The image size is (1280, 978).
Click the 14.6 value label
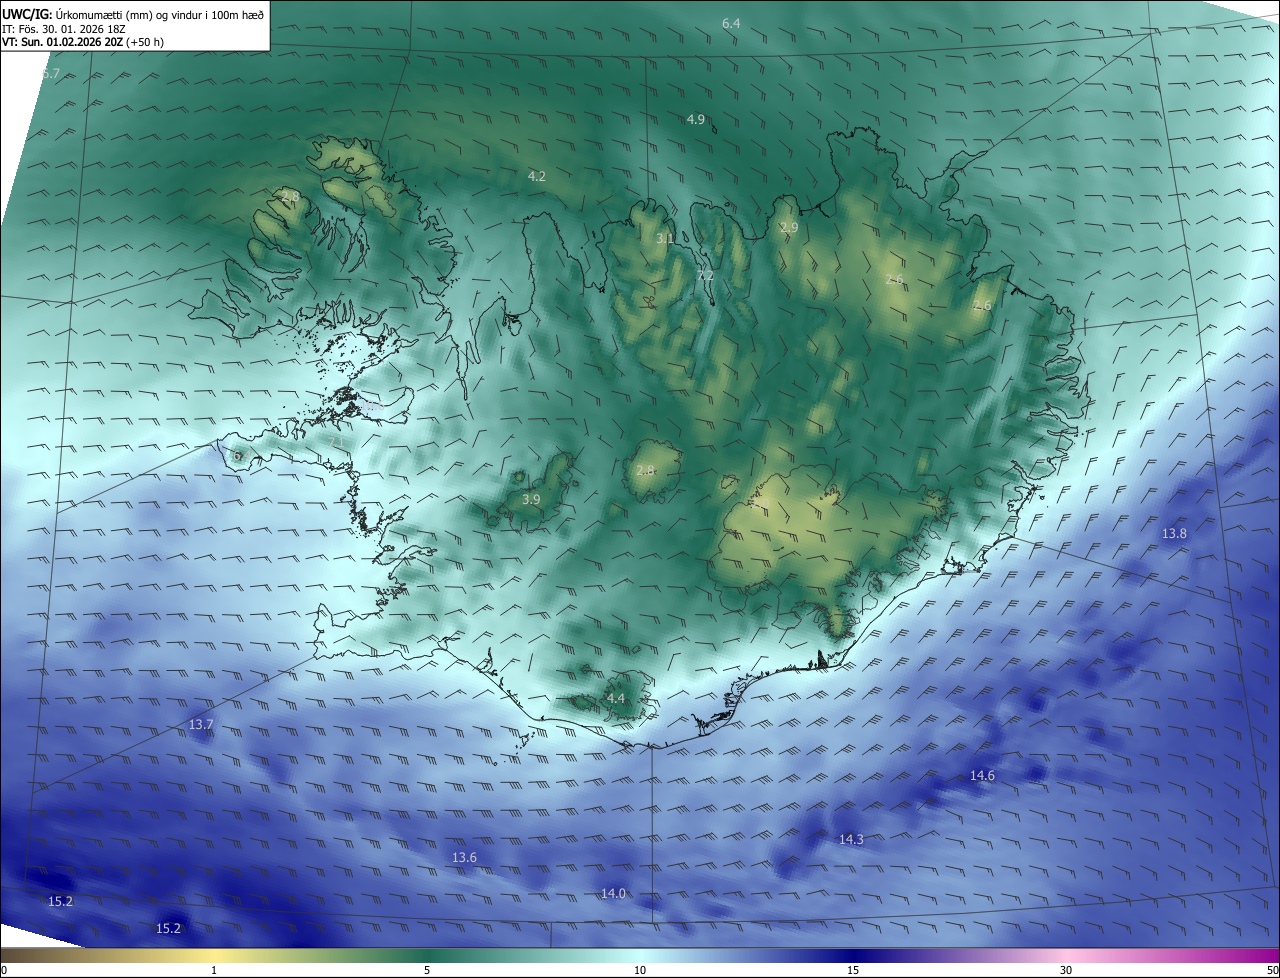(x=982, y=776)
